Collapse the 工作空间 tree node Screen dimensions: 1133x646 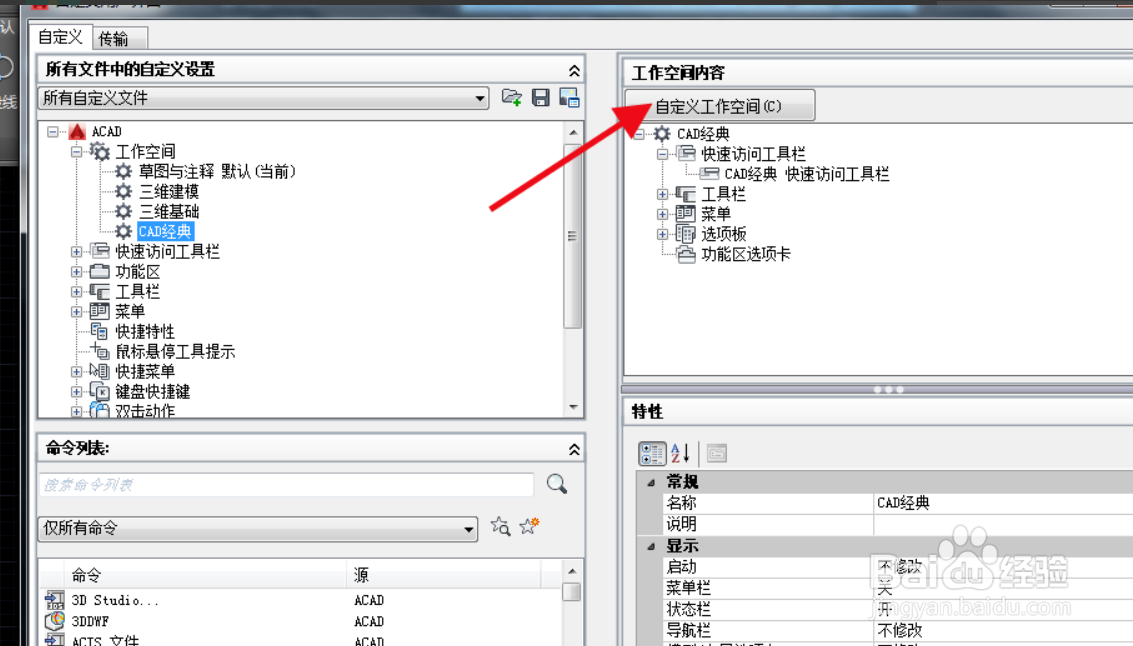[x=76, y=152]
